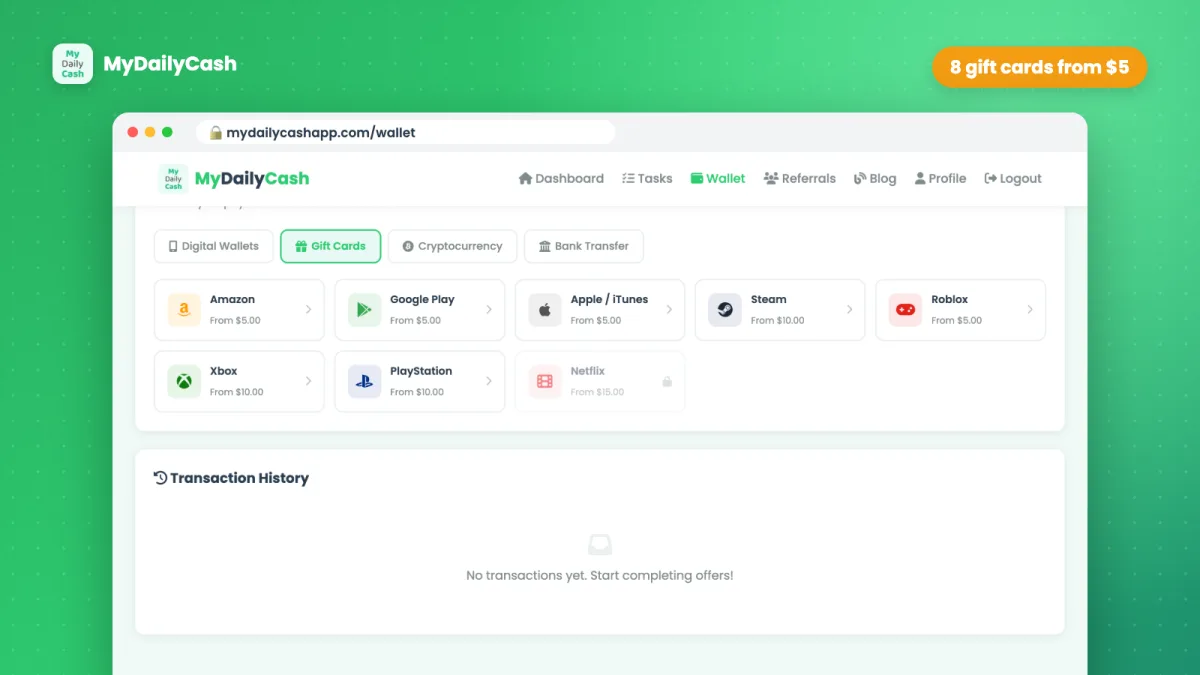Click the Amazon gift card icon
This screenshot has width=1200, height=675.
[184, 310]
